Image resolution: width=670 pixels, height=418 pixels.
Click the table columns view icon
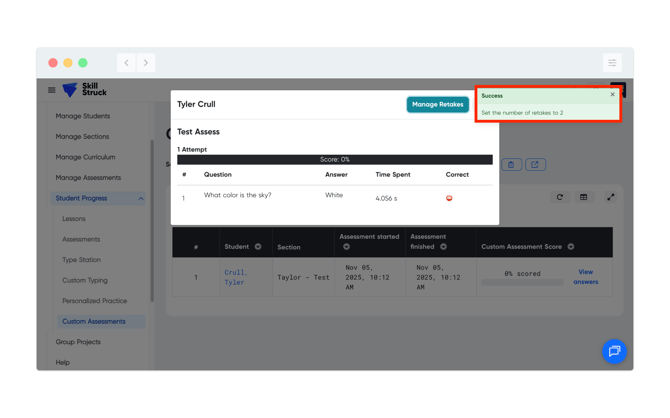click(584, 197)
